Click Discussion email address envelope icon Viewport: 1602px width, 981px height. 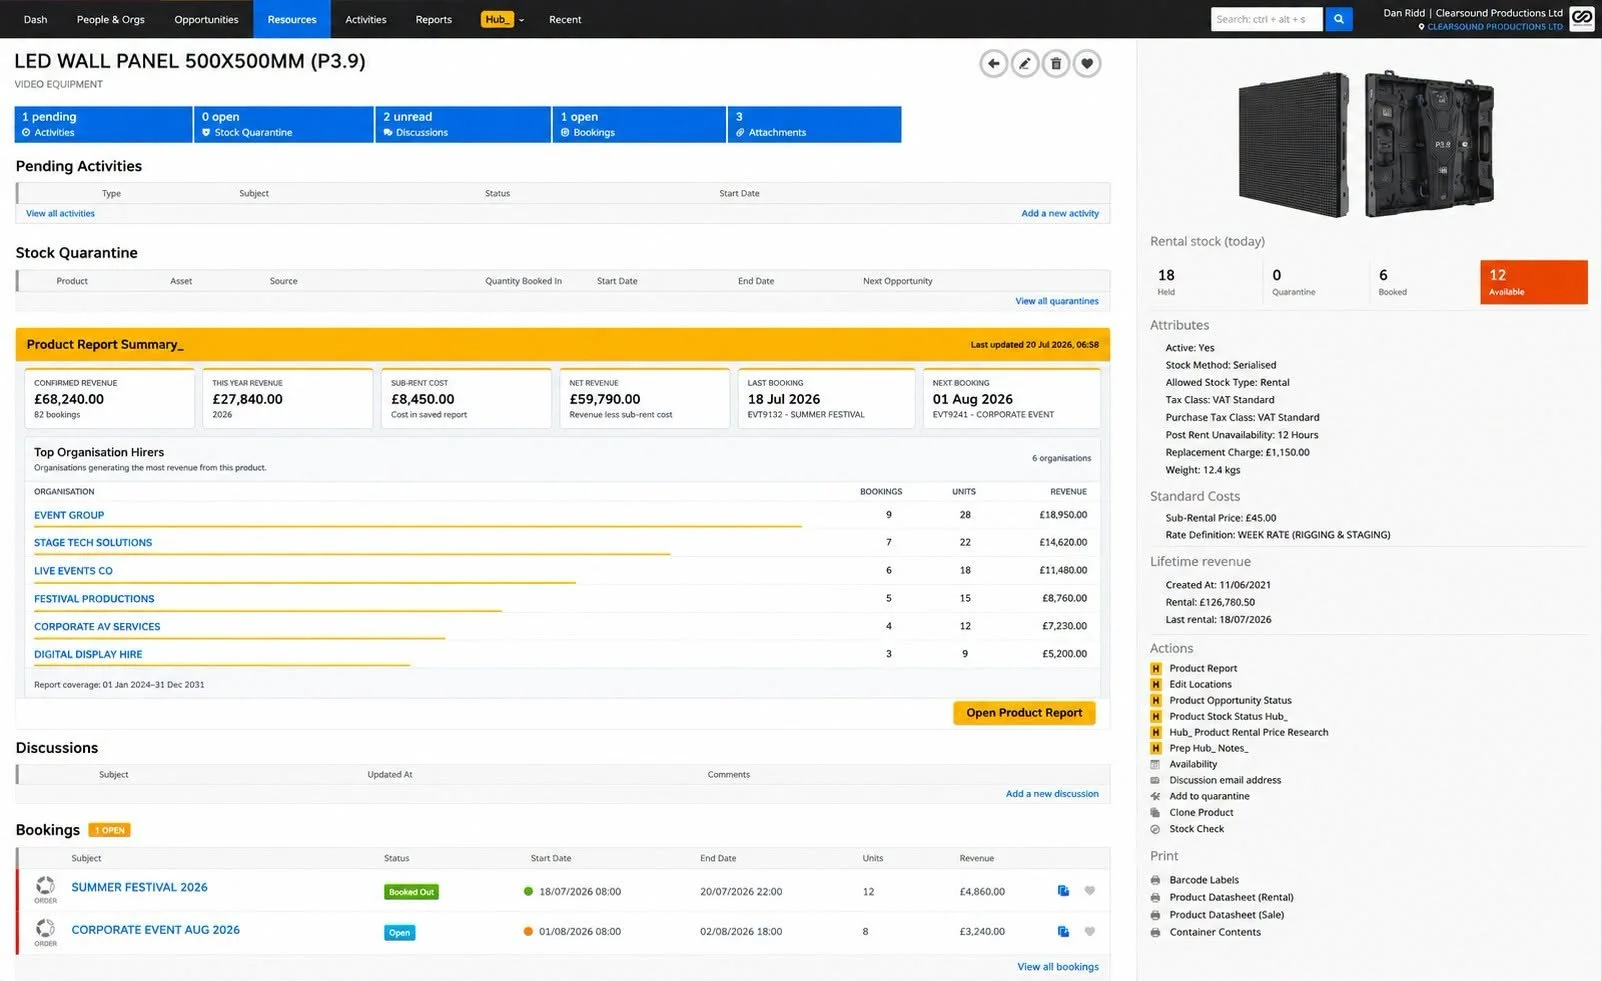pos(1156,780)
